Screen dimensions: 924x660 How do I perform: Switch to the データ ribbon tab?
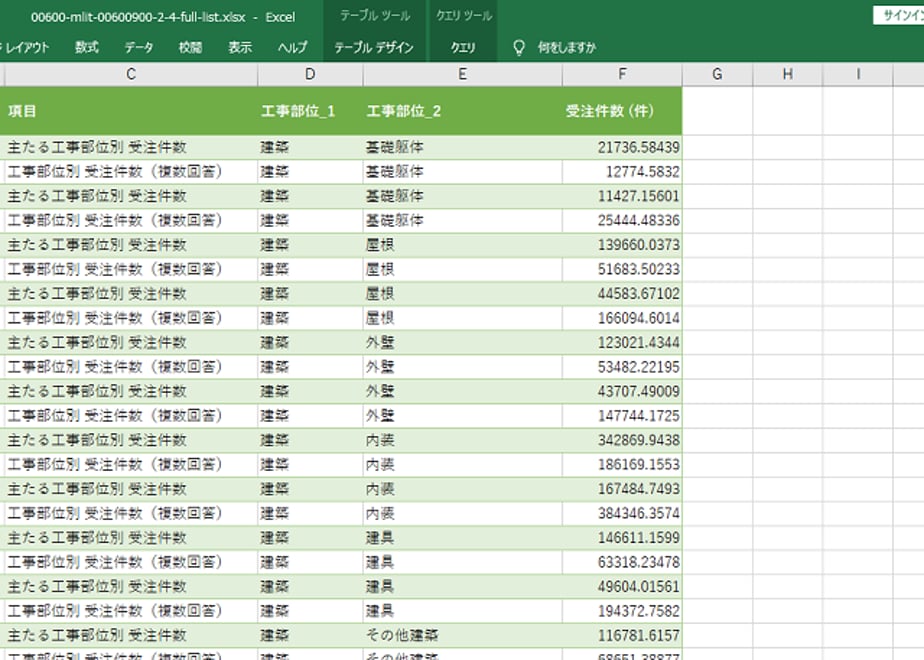pos(138,48)
